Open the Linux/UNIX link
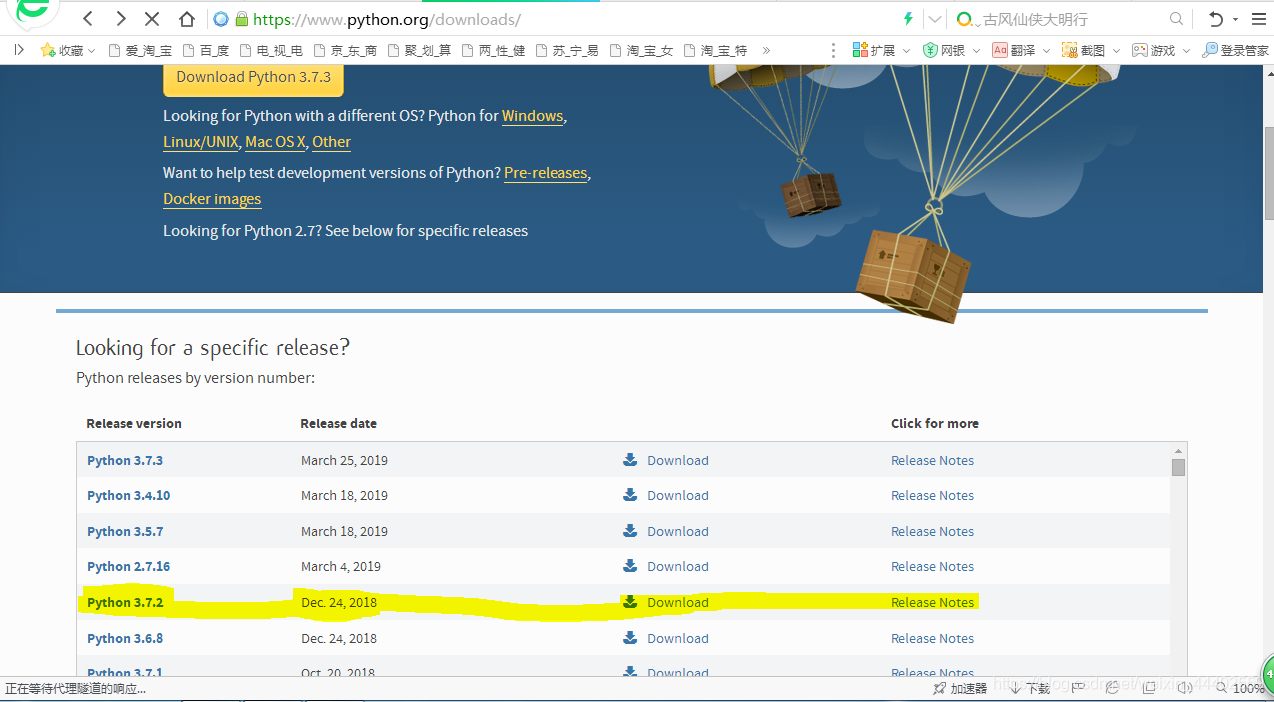The image size is (1274, 702). 201,142
